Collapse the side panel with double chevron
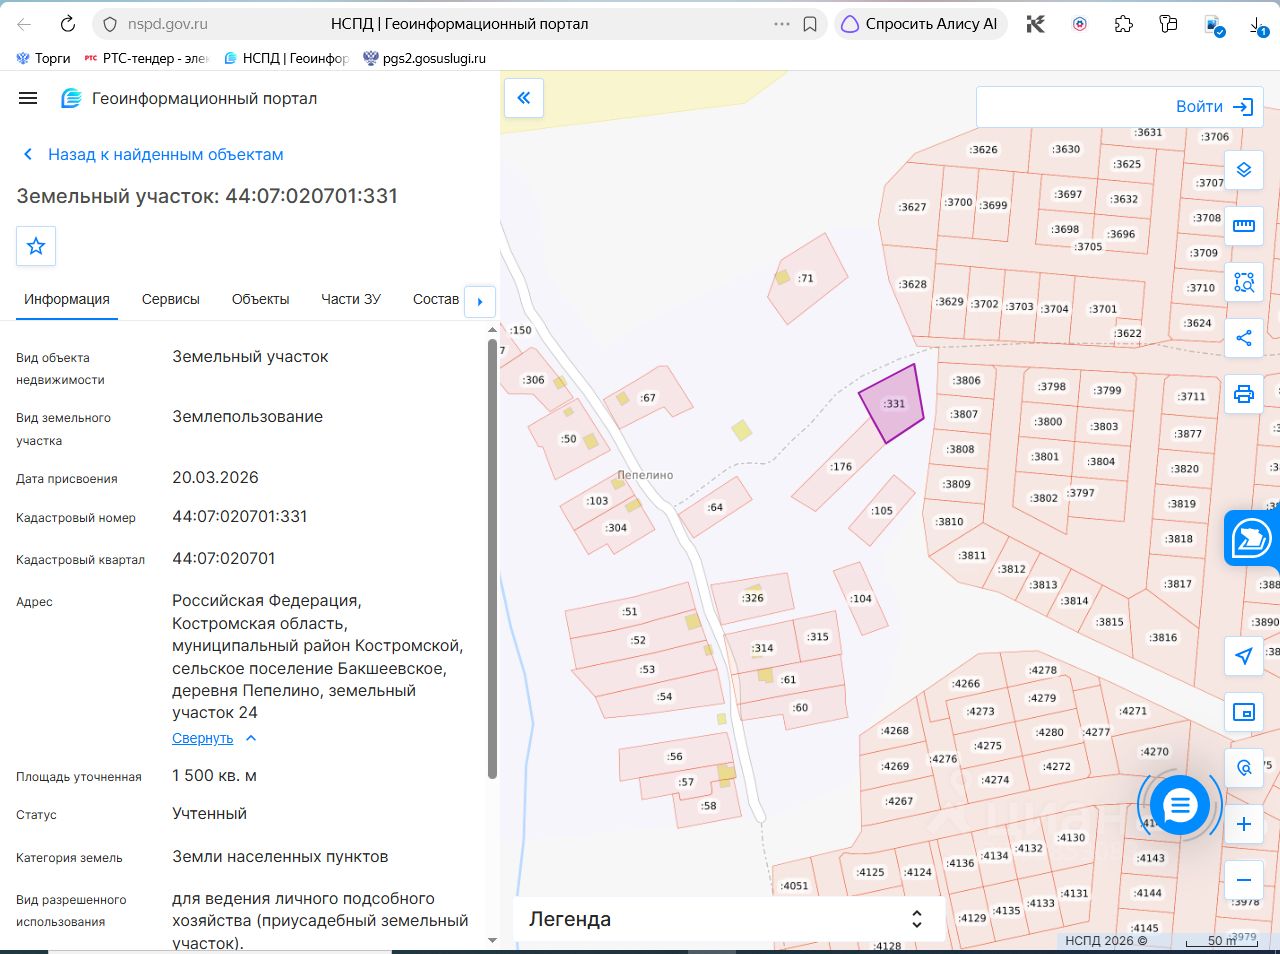Image resolution: width=1280 pixels, height=954 pixels. pyautogui.click(x=524, y=98)
